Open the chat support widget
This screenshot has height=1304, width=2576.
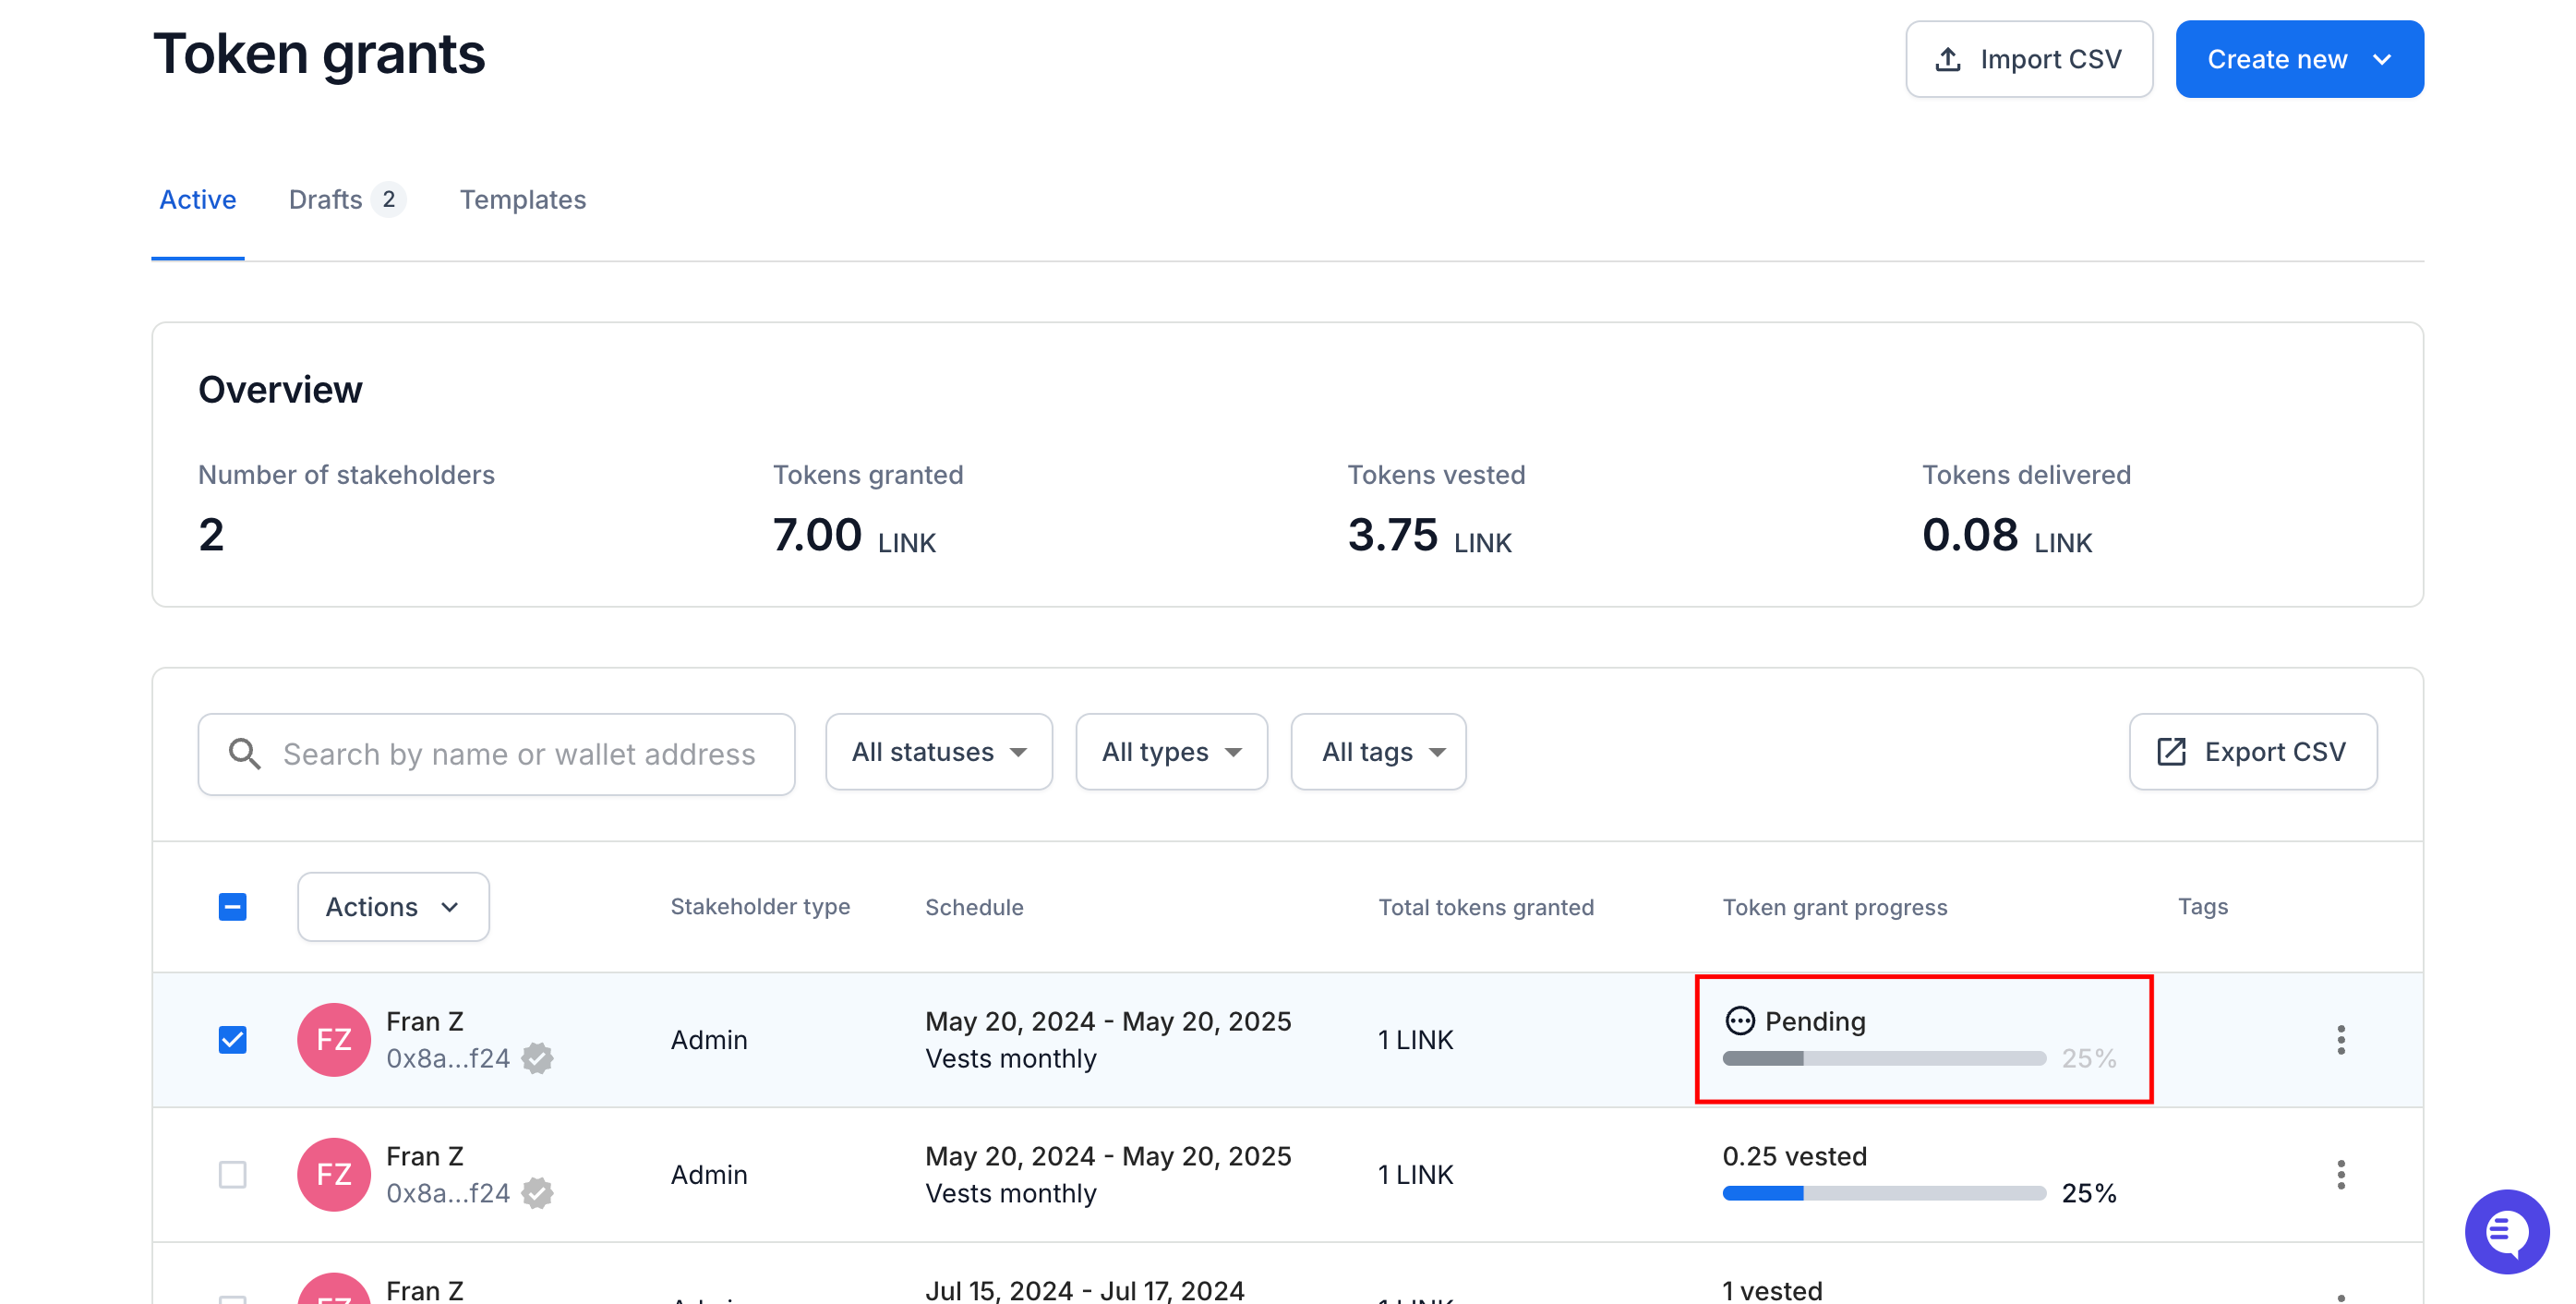pos(2506,1231)
